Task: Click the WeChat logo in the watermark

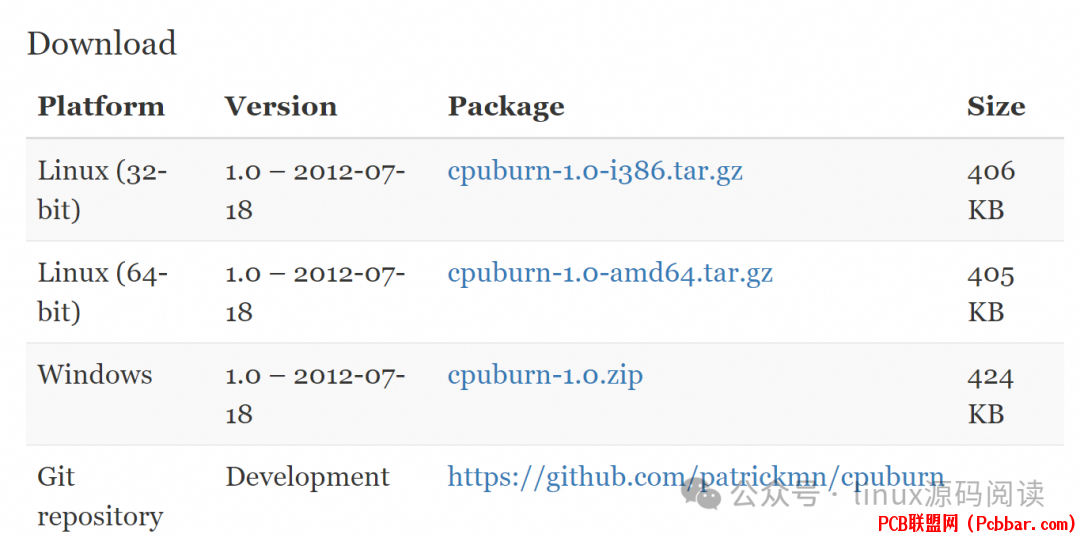Action: pyautogui.click(x=700, y=494)
